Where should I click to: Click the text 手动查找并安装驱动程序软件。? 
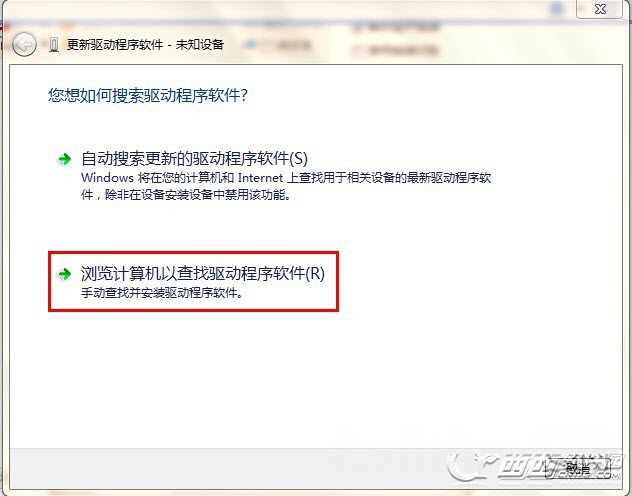pos(162,293)
